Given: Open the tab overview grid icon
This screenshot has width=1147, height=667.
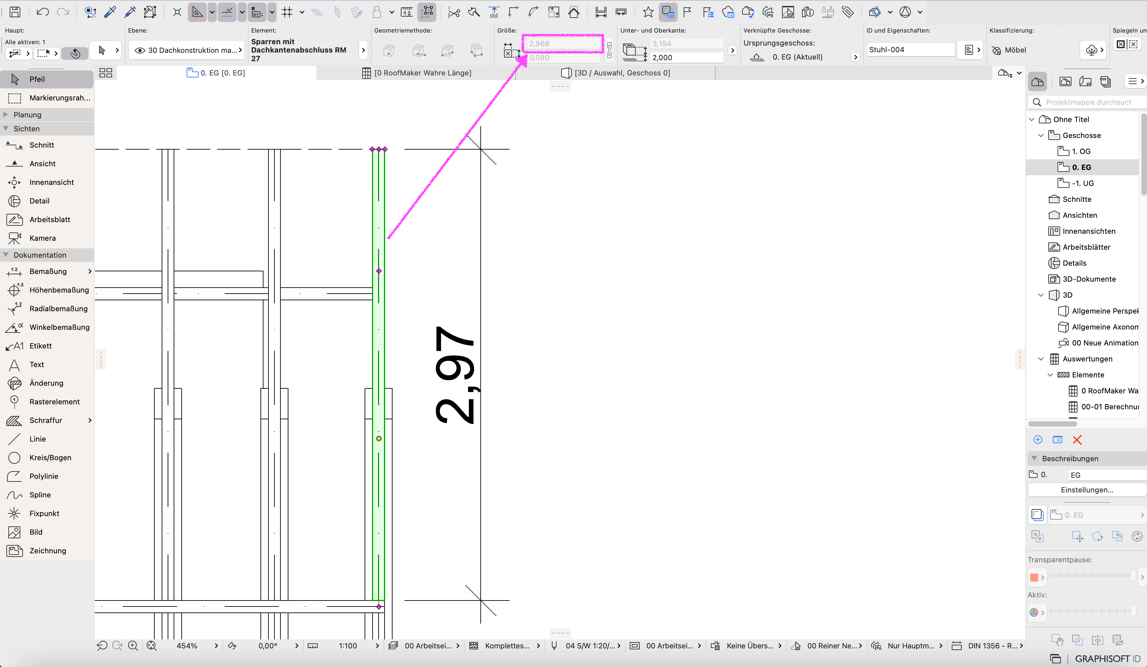Looking at the screenshot, I should tap(105, 73).
